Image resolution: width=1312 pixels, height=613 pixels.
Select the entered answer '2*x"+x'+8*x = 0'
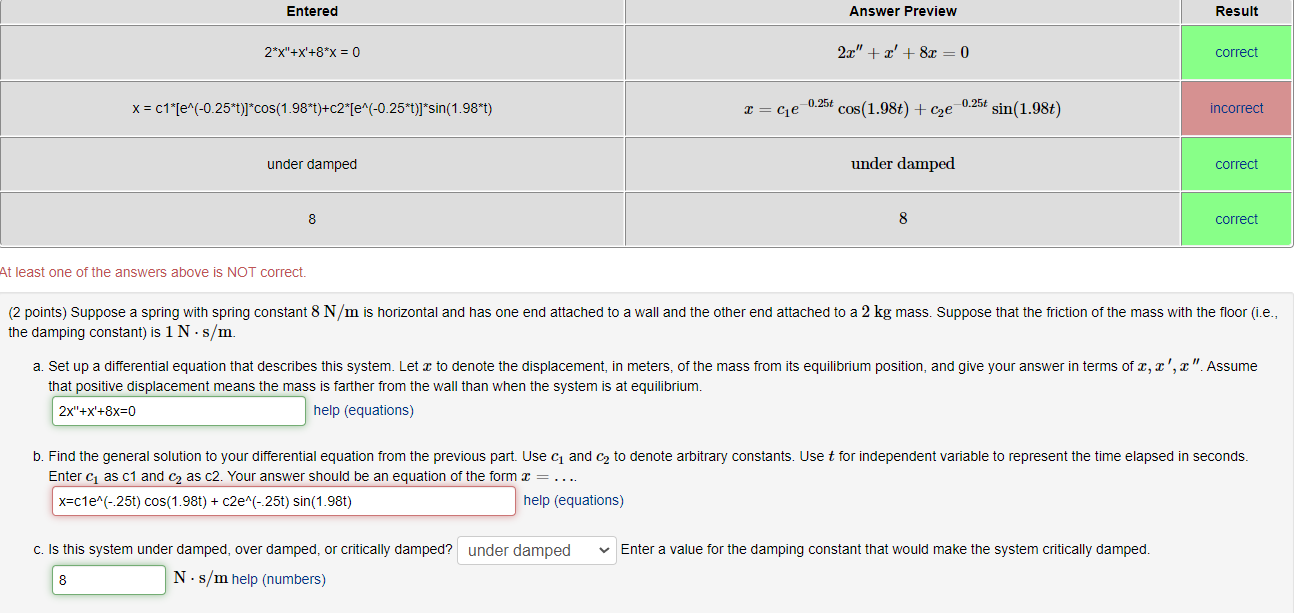point(312,51)
